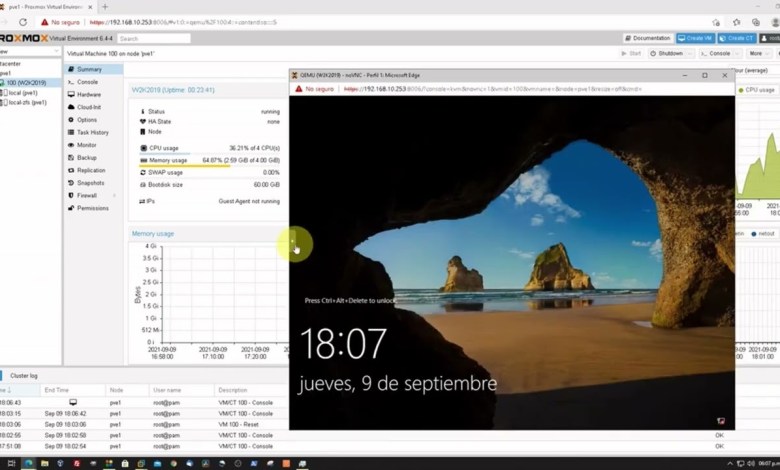Select local (pve1) storage in the tree

[22, 93]
